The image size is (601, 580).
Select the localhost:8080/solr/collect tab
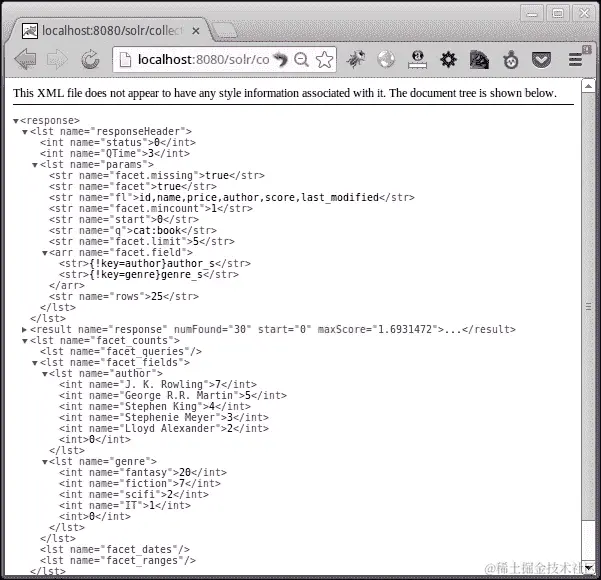(111, 31)
